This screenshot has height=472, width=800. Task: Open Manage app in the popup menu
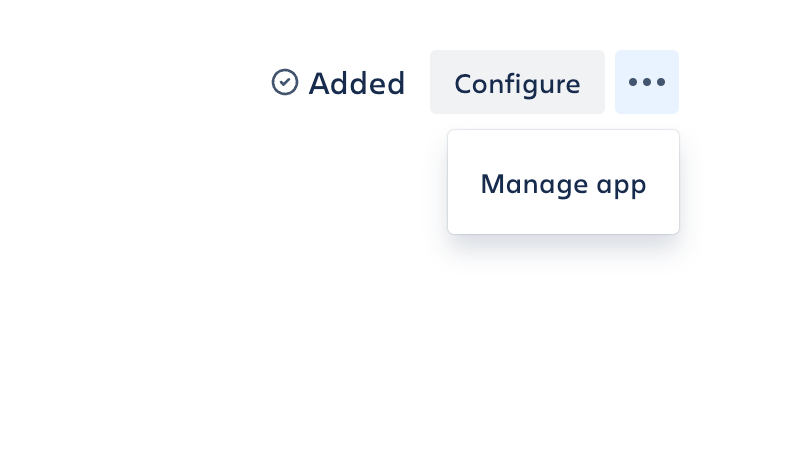point(563,182)
